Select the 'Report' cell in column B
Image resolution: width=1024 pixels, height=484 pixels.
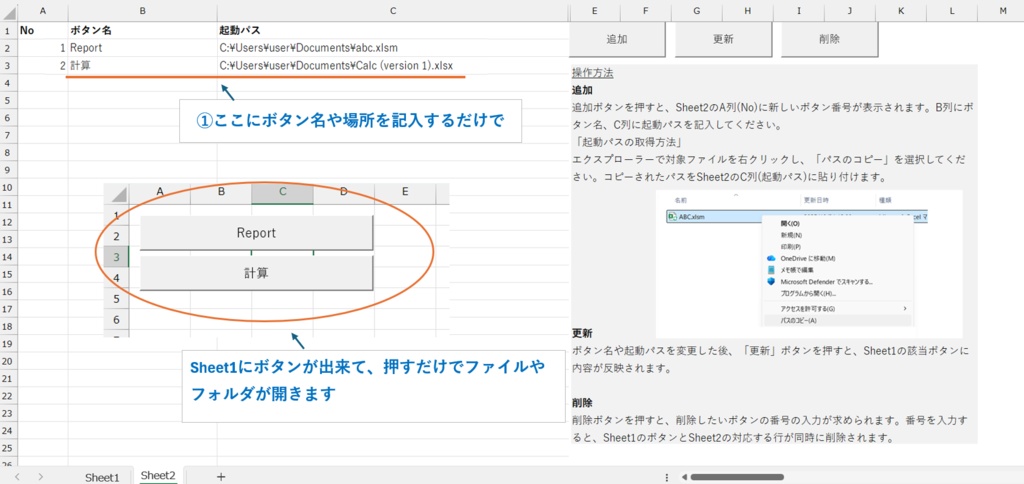[142, 48]
